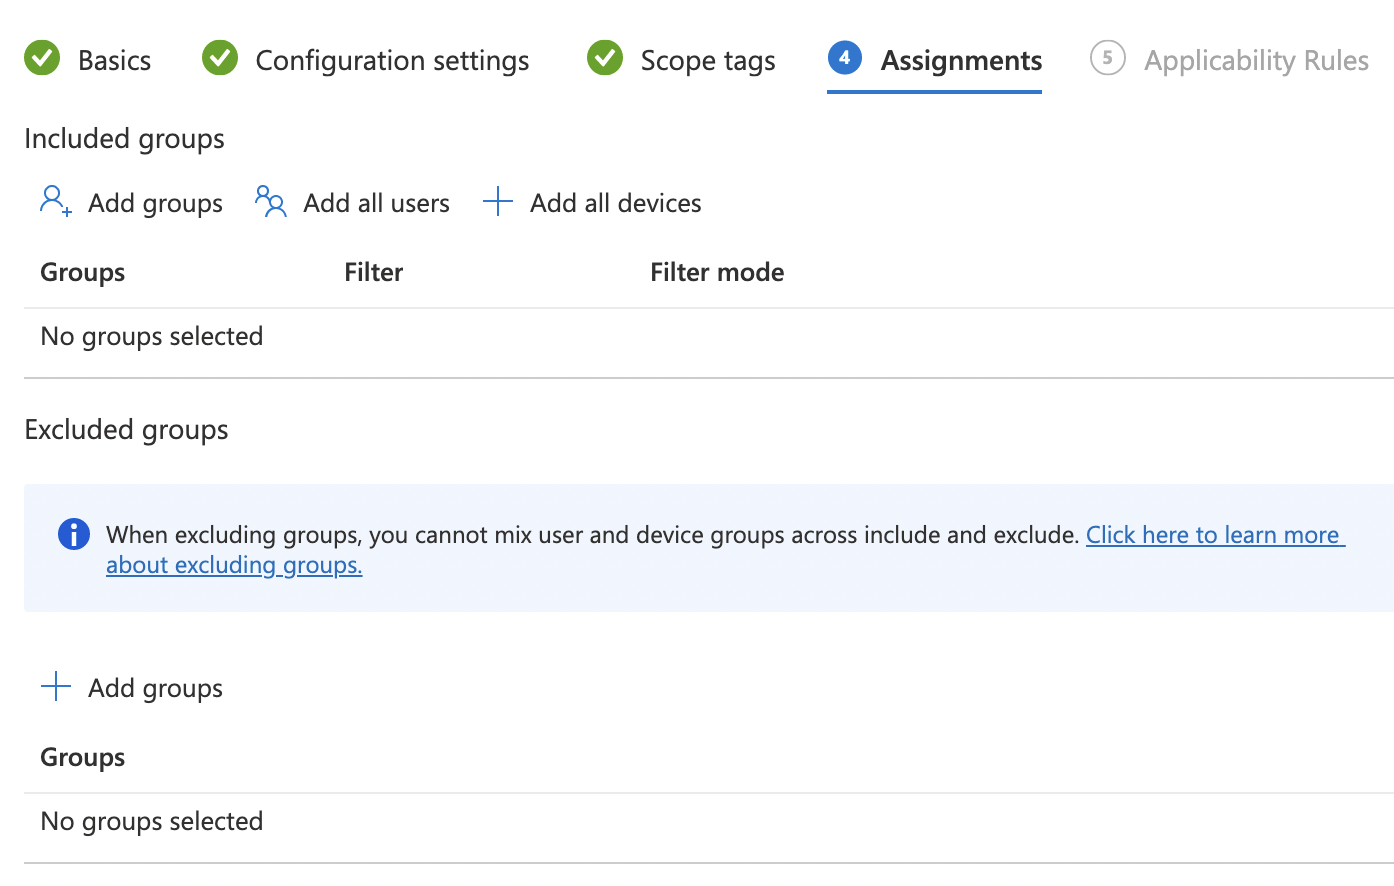Click the grey step 5 circle icon
Viewport: 1394px width, 886px height.
pos(1107,58)
